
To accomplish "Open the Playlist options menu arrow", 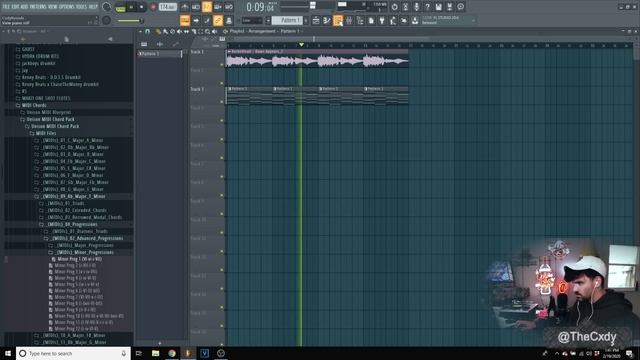I will point(141,31).
